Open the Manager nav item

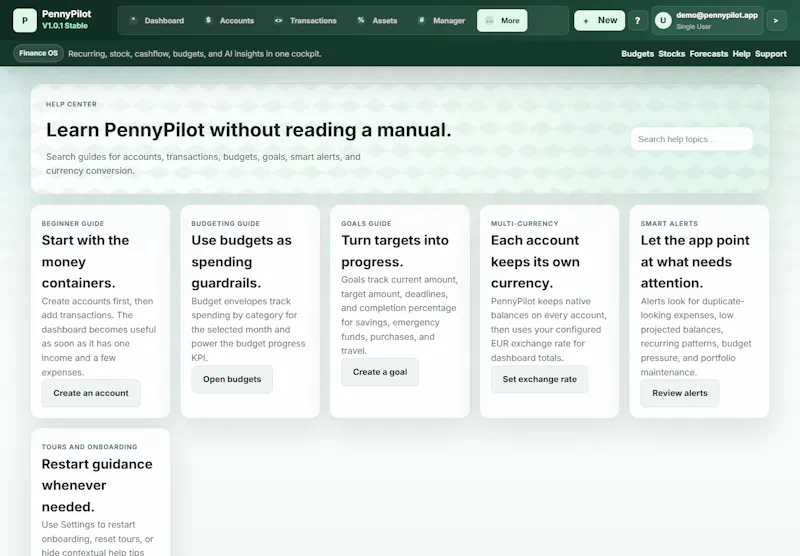442,20
